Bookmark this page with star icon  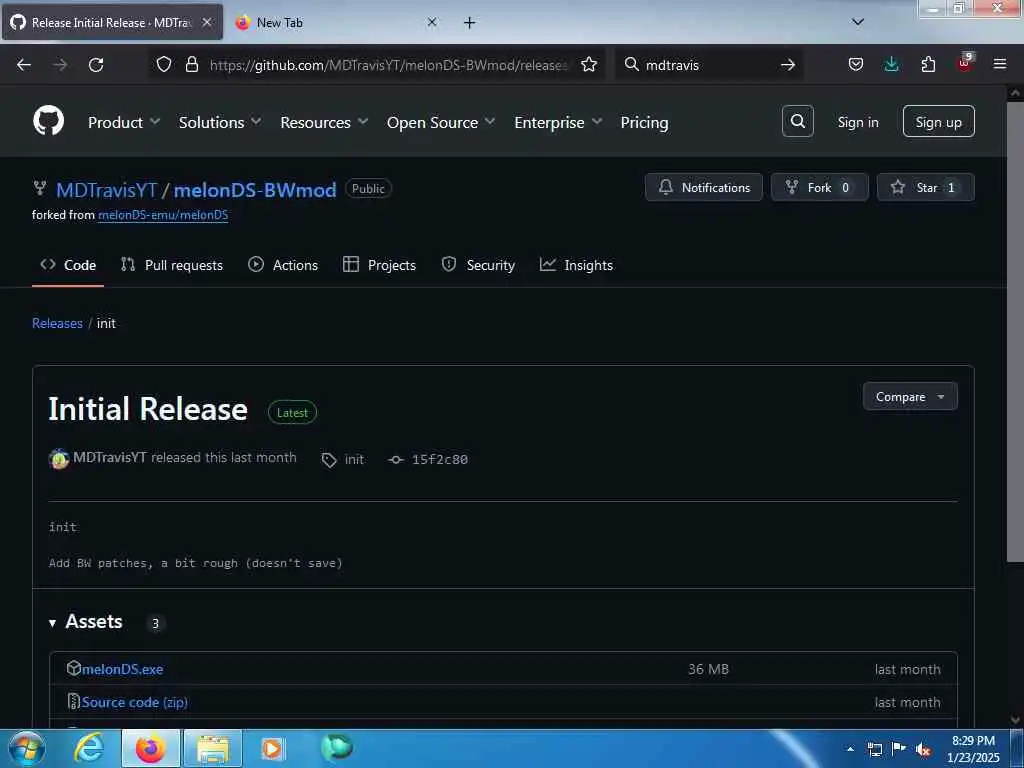(588, 65)
